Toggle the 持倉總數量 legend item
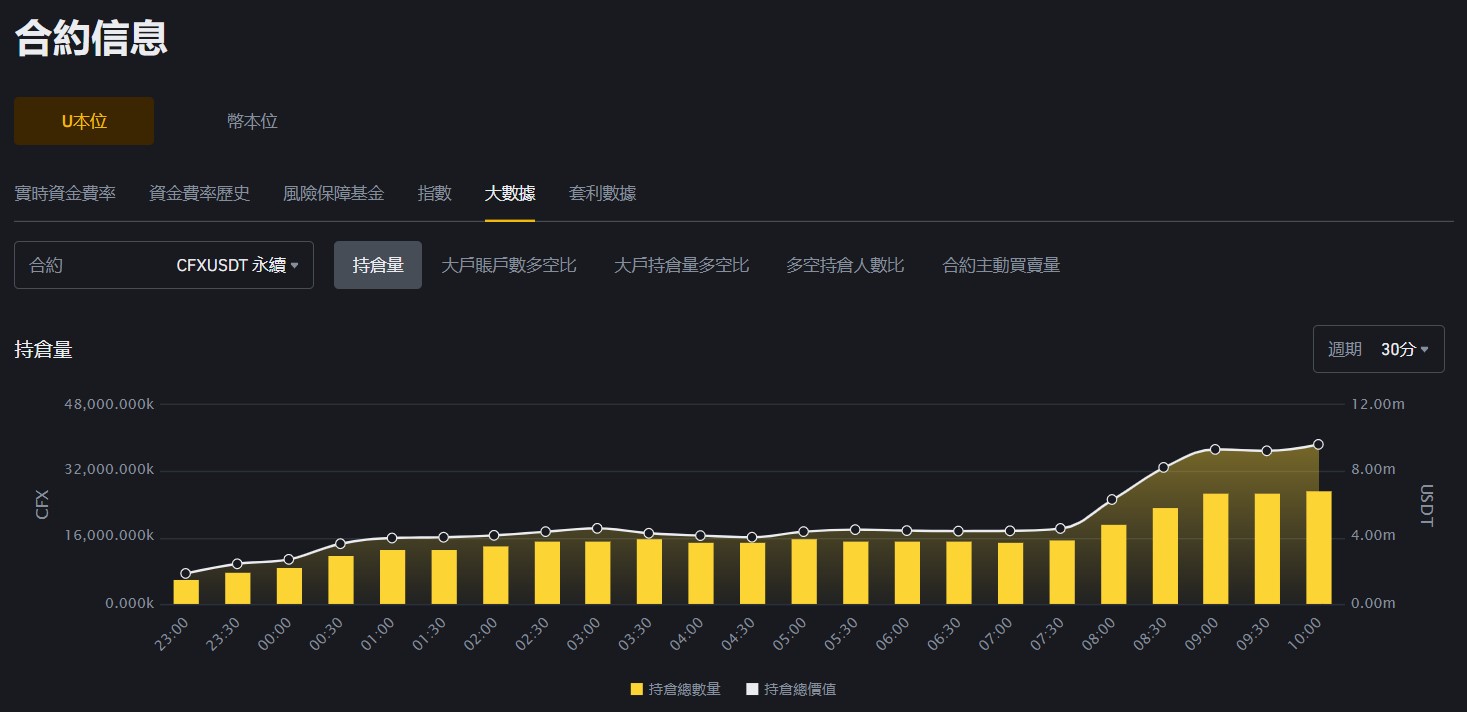 (676, 688)
